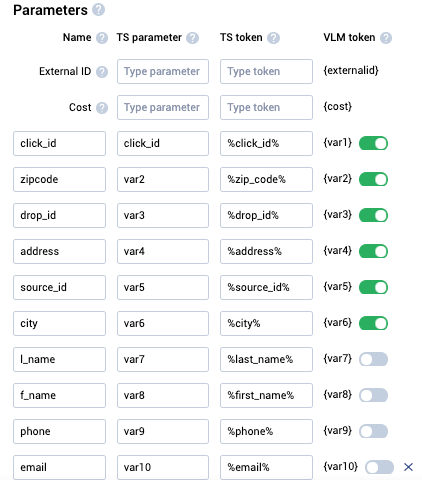Select the zipcode name input field
This screenshot has height=480, width=422.
coord(59,179)
